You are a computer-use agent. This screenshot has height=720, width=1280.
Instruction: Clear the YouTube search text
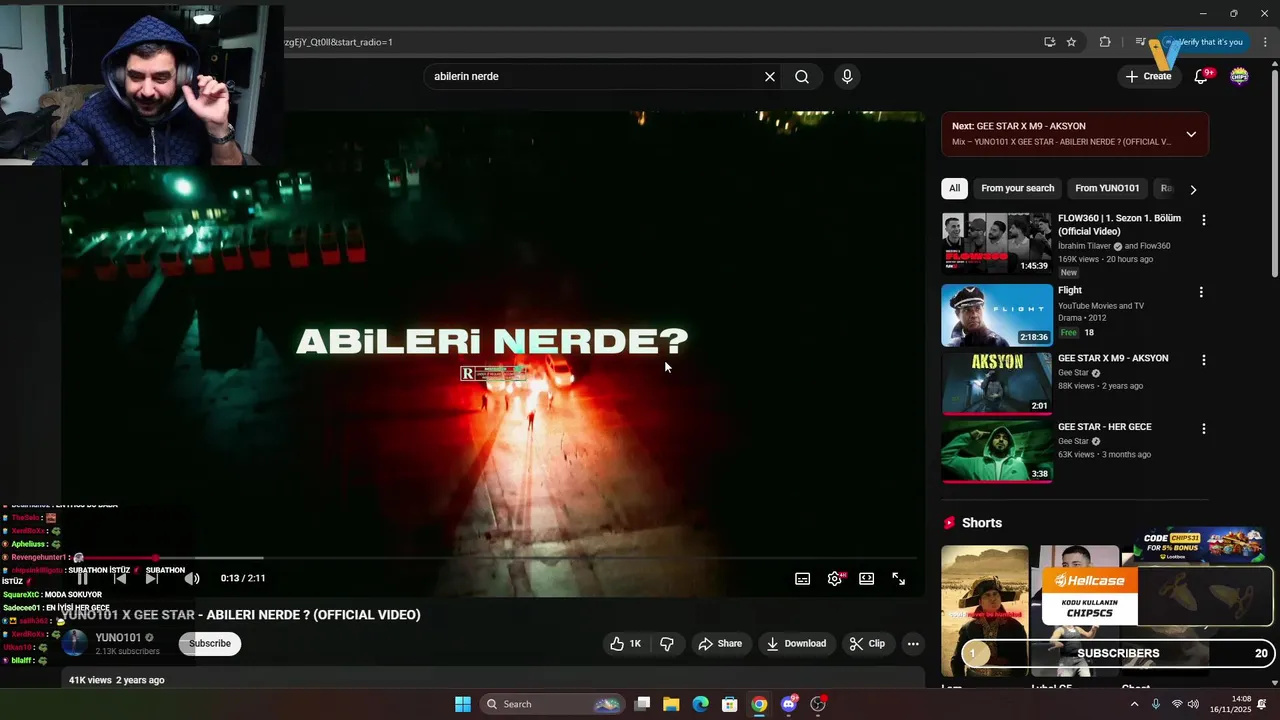pos(770,77)
